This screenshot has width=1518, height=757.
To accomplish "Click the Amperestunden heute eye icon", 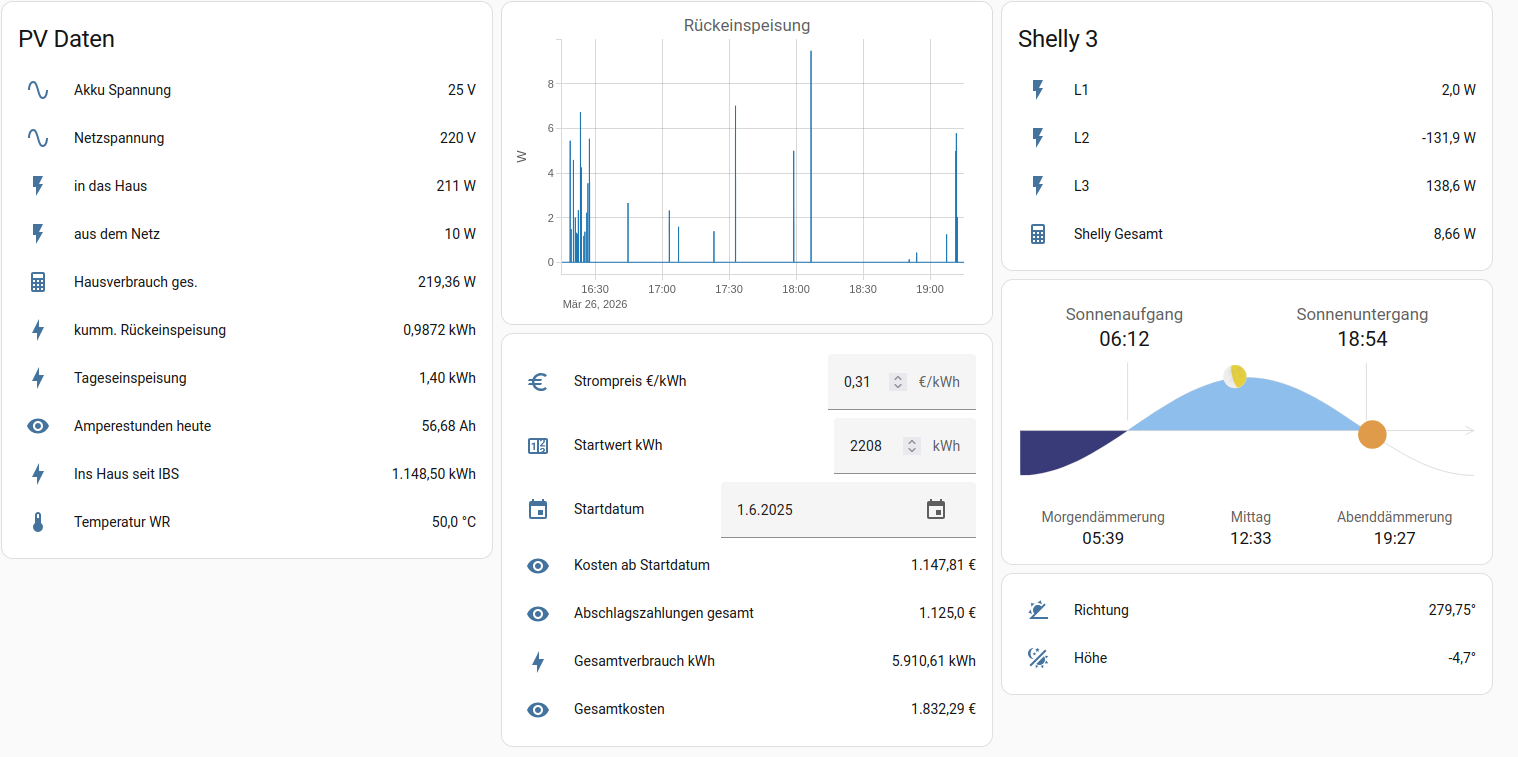I will click(38, 426).
